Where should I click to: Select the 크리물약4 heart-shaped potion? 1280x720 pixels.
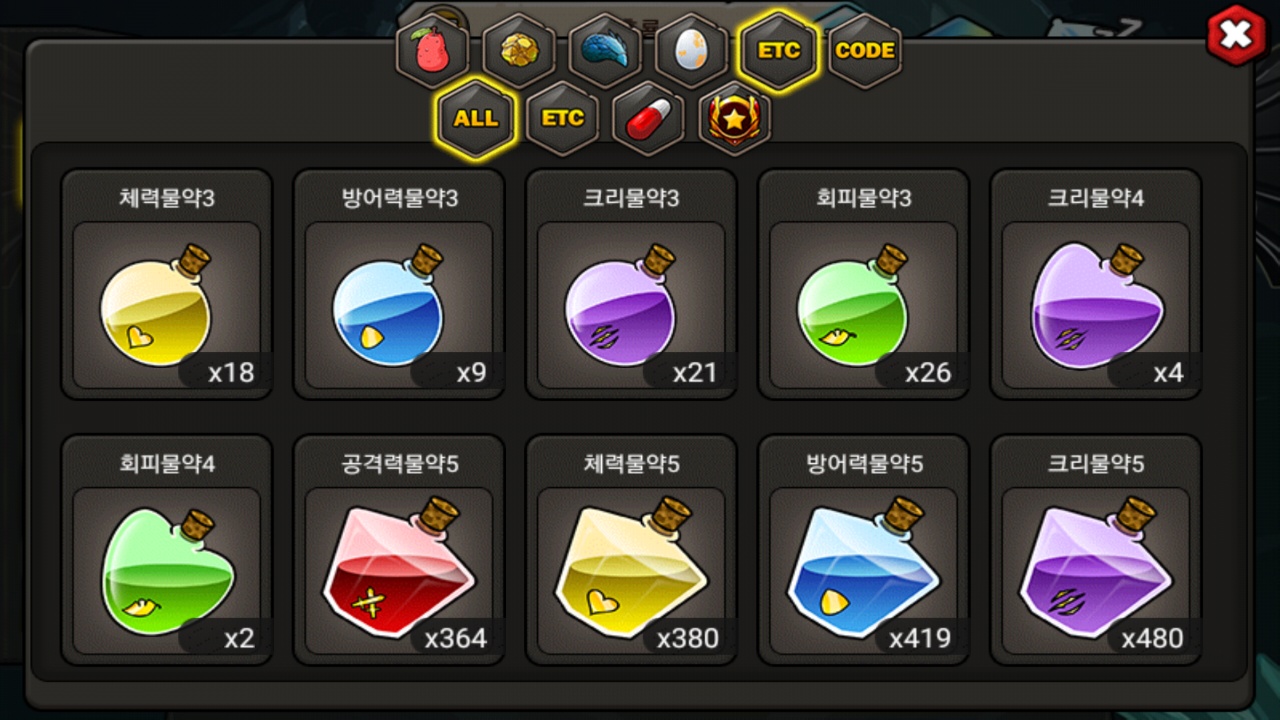[1095, 285]
